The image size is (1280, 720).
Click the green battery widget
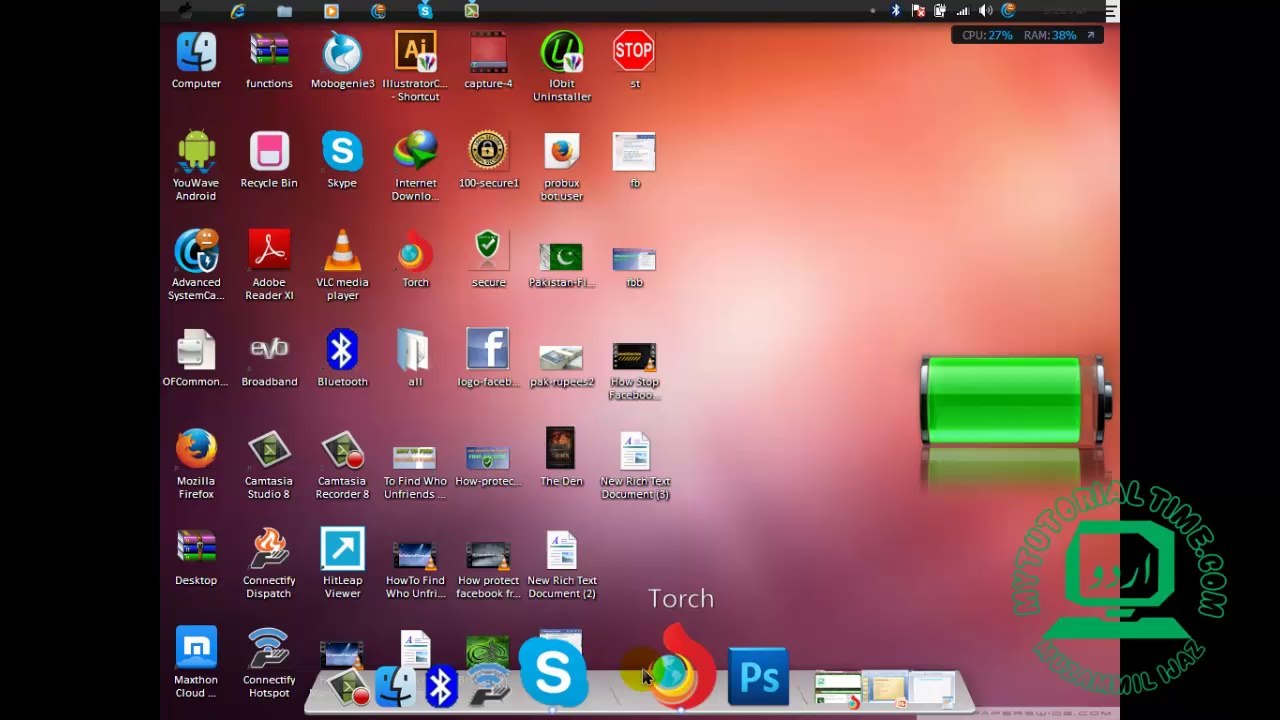click(x=1016, y=400)
